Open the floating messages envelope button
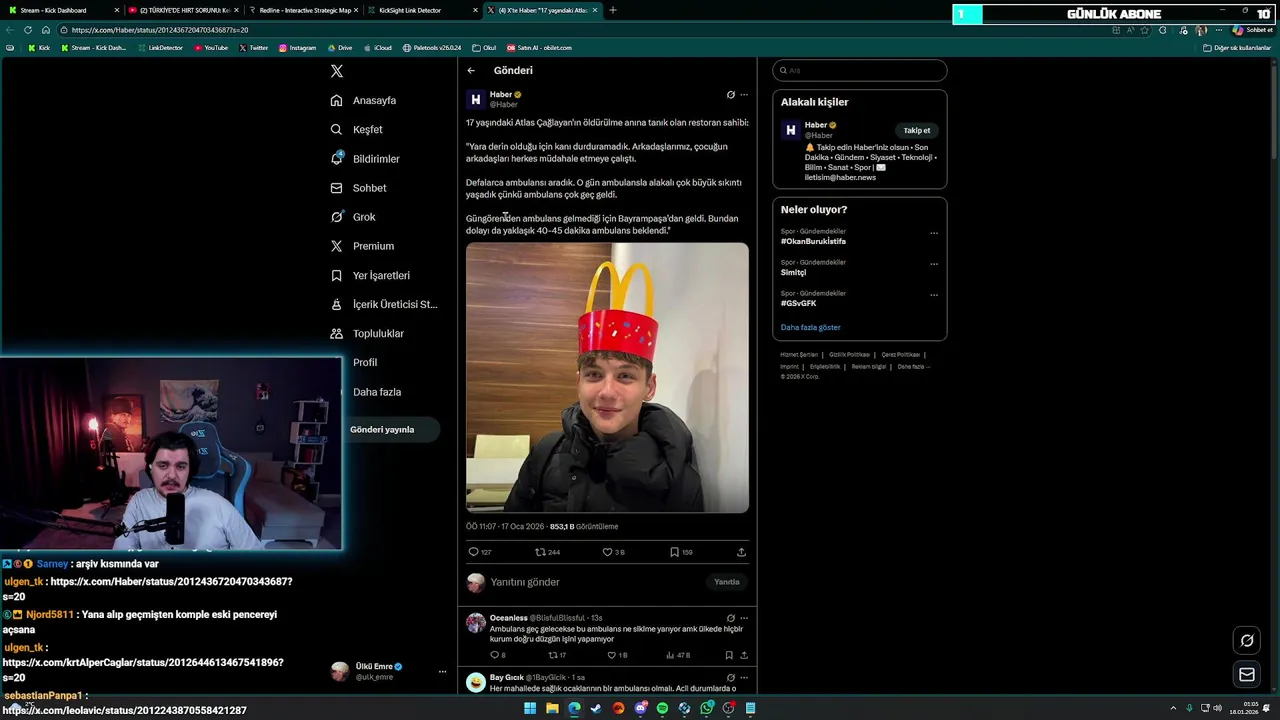 [x=1247, y=675]
